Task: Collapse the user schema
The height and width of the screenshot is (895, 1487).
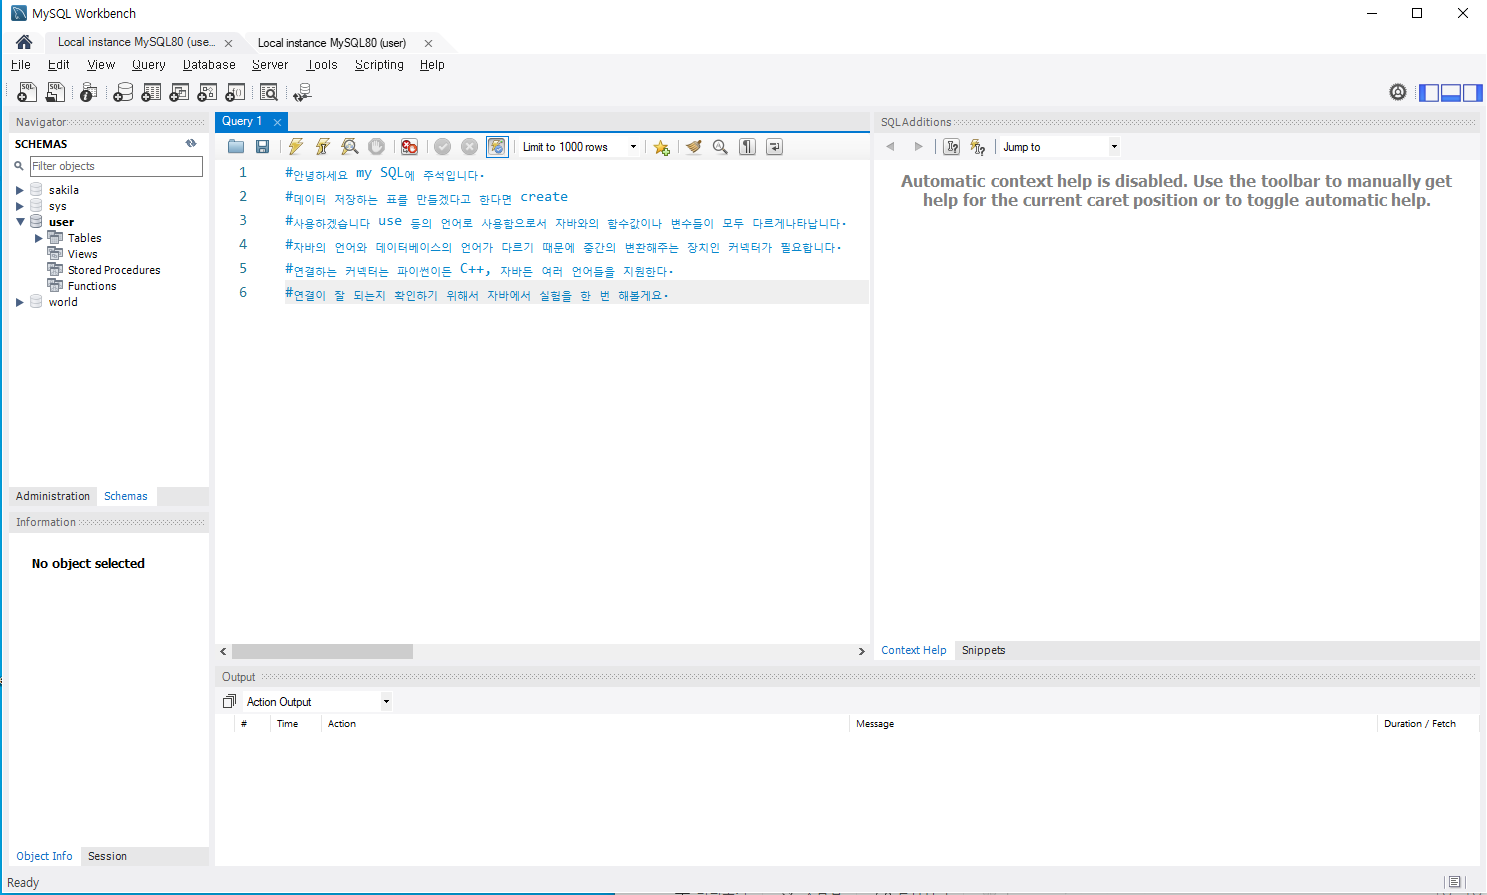Action: 19,222
